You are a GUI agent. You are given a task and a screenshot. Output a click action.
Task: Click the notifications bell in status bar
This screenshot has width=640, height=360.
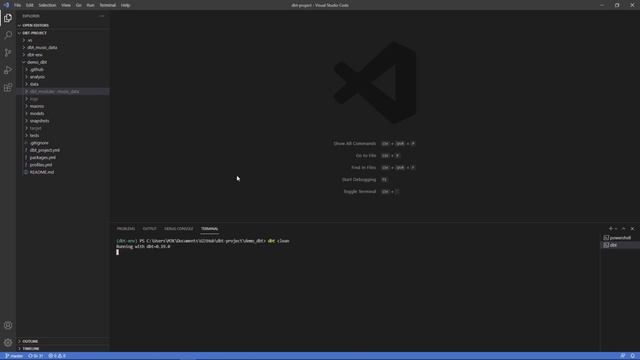click(x=633, y=356)
